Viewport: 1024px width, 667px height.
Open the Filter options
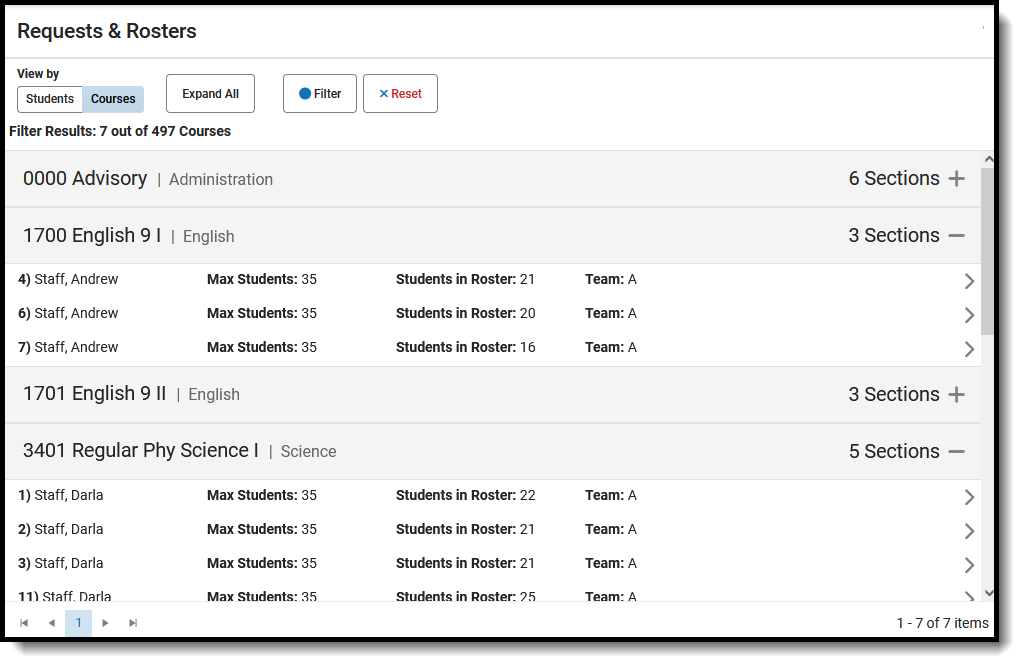[x=320, y=94]
